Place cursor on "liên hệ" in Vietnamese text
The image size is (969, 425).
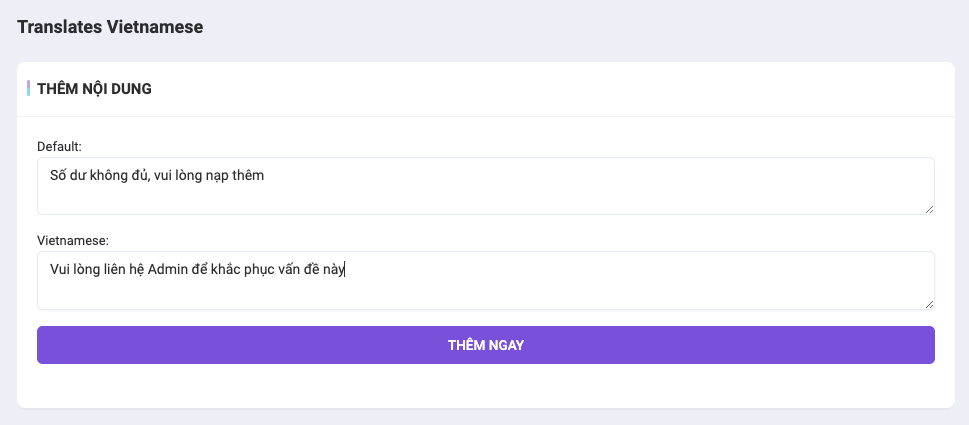click(123, 268)
